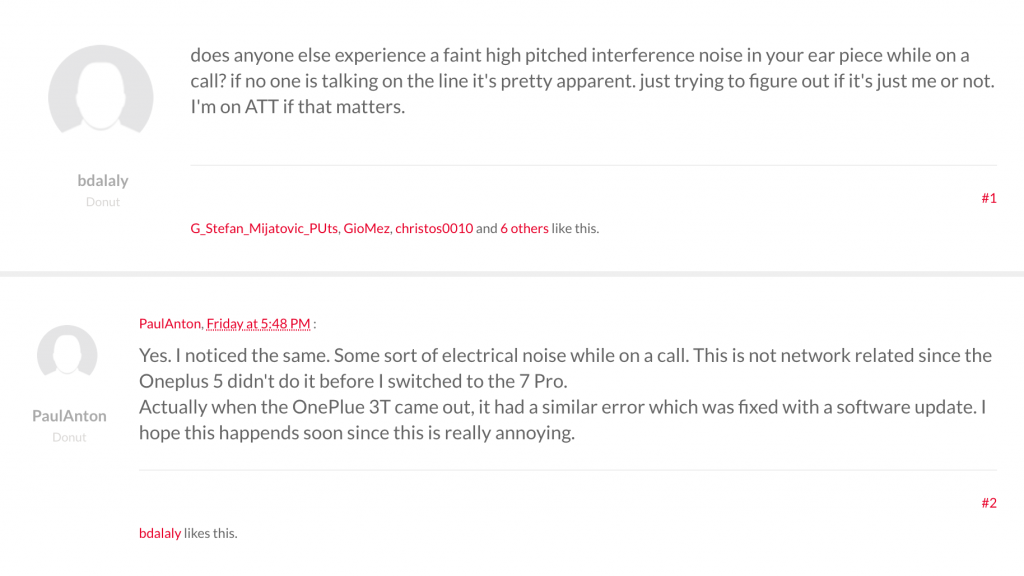1024x576 pixels.
Task: Visit christos0010 user profile link
Action: 434,228
